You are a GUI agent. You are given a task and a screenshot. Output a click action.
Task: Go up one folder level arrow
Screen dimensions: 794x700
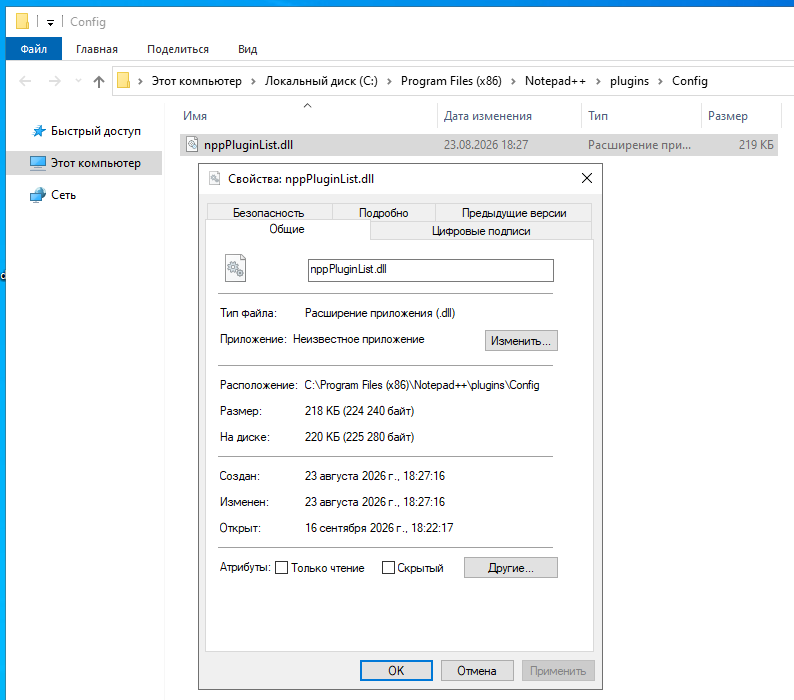point(99,81)
